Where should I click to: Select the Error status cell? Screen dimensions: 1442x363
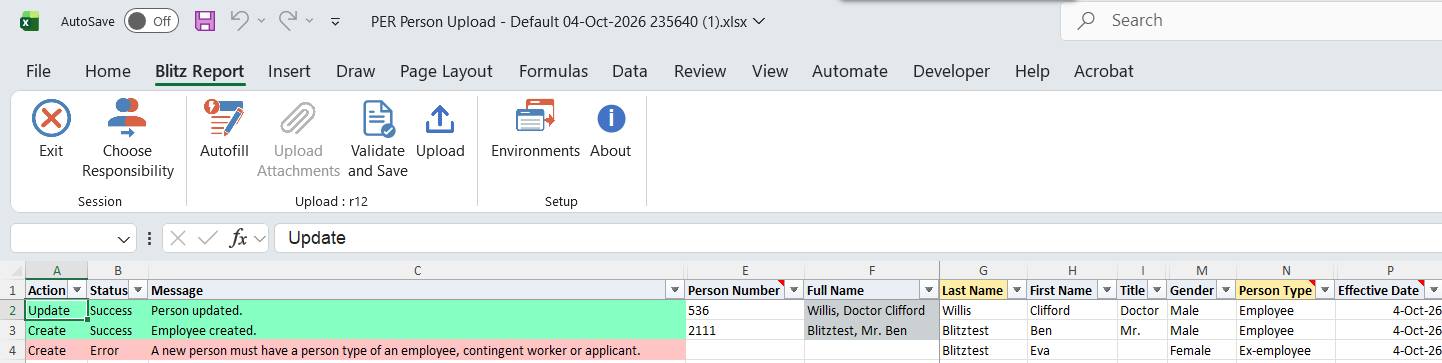point(118,351)
